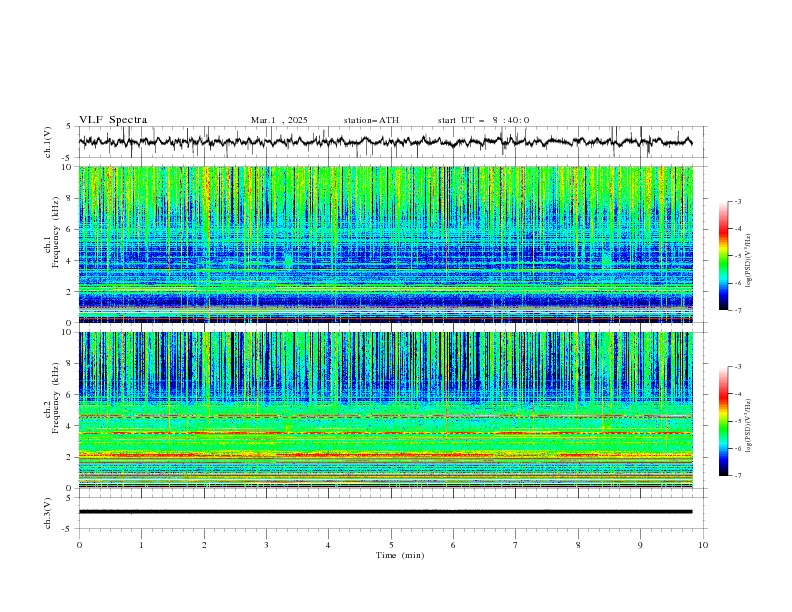Click the ch.1 spectrogram color bar

[723, 256]
